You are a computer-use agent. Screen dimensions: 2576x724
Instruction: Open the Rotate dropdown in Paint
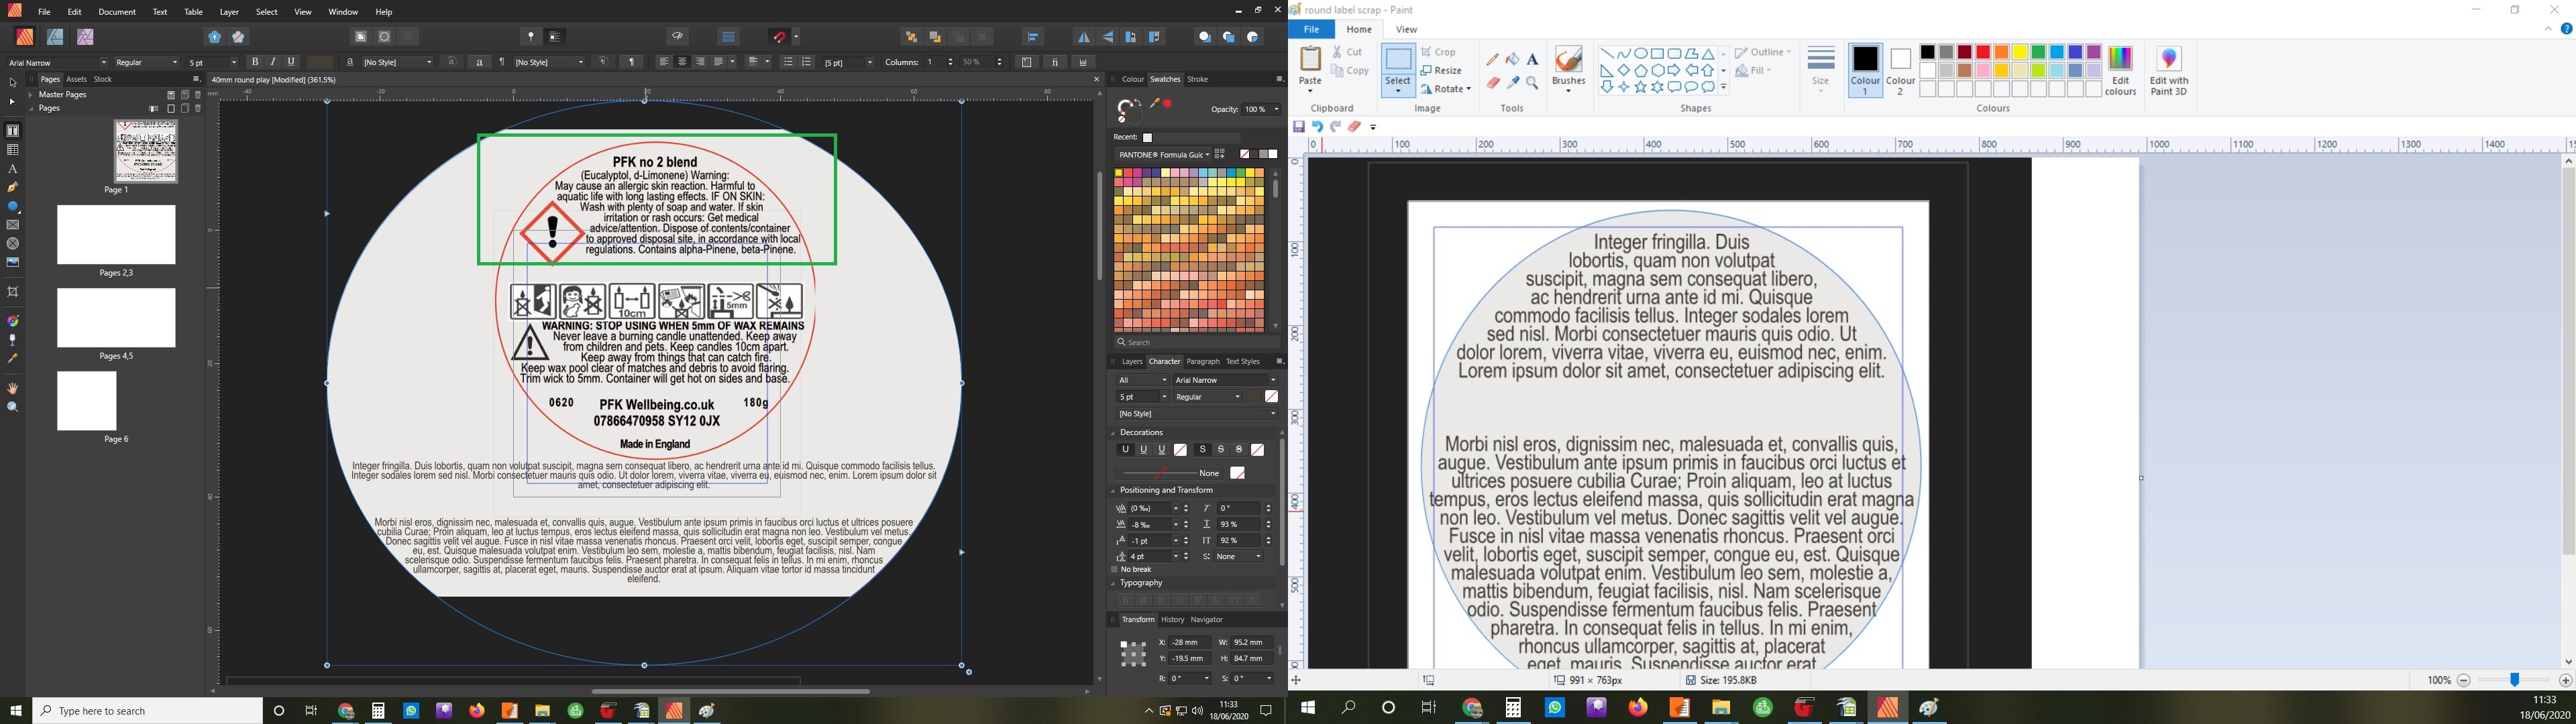[1445, 89]
